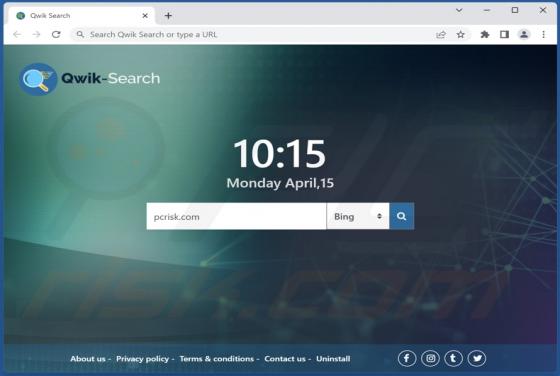This screenshot has height=376, width=560.
Task: Open the Chrome three-dot menu
Action: click(x=544, y=35)
